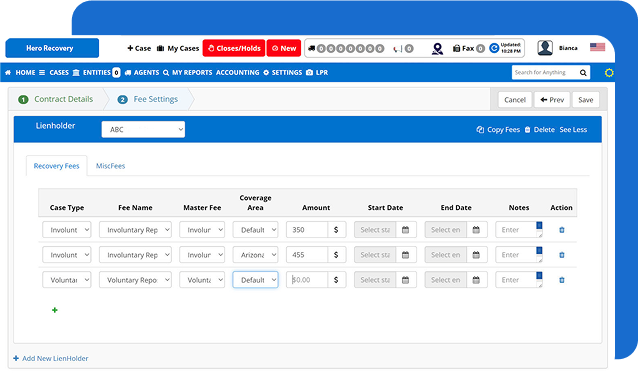The image size is (638, 376).
Task: Open Lienholder ABC dropdown
Action: 143,129
